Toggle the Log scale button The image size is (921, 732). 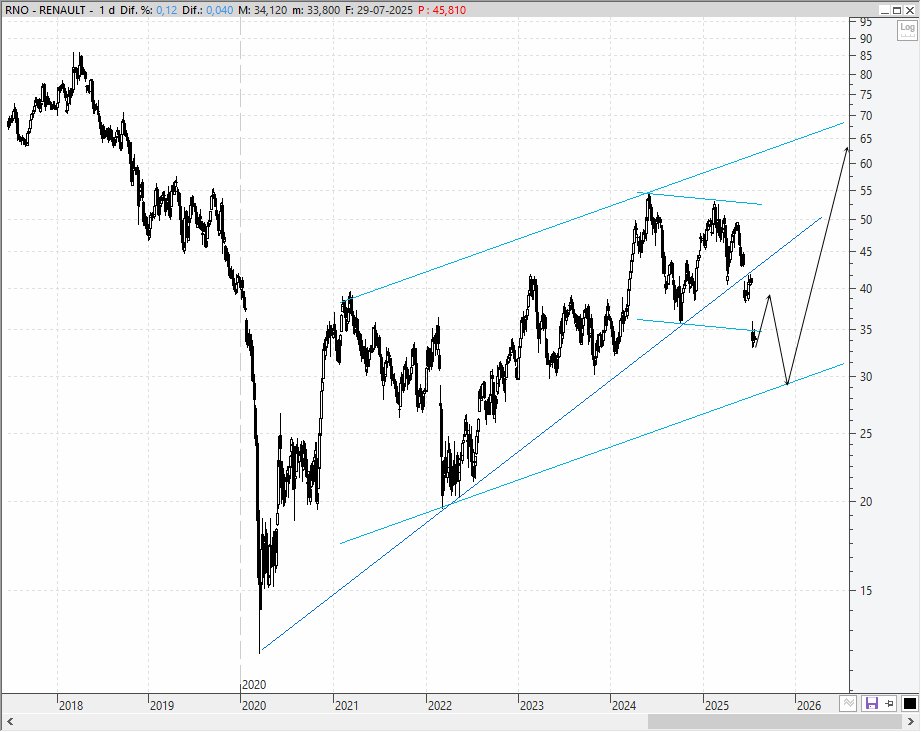[907, 29]
